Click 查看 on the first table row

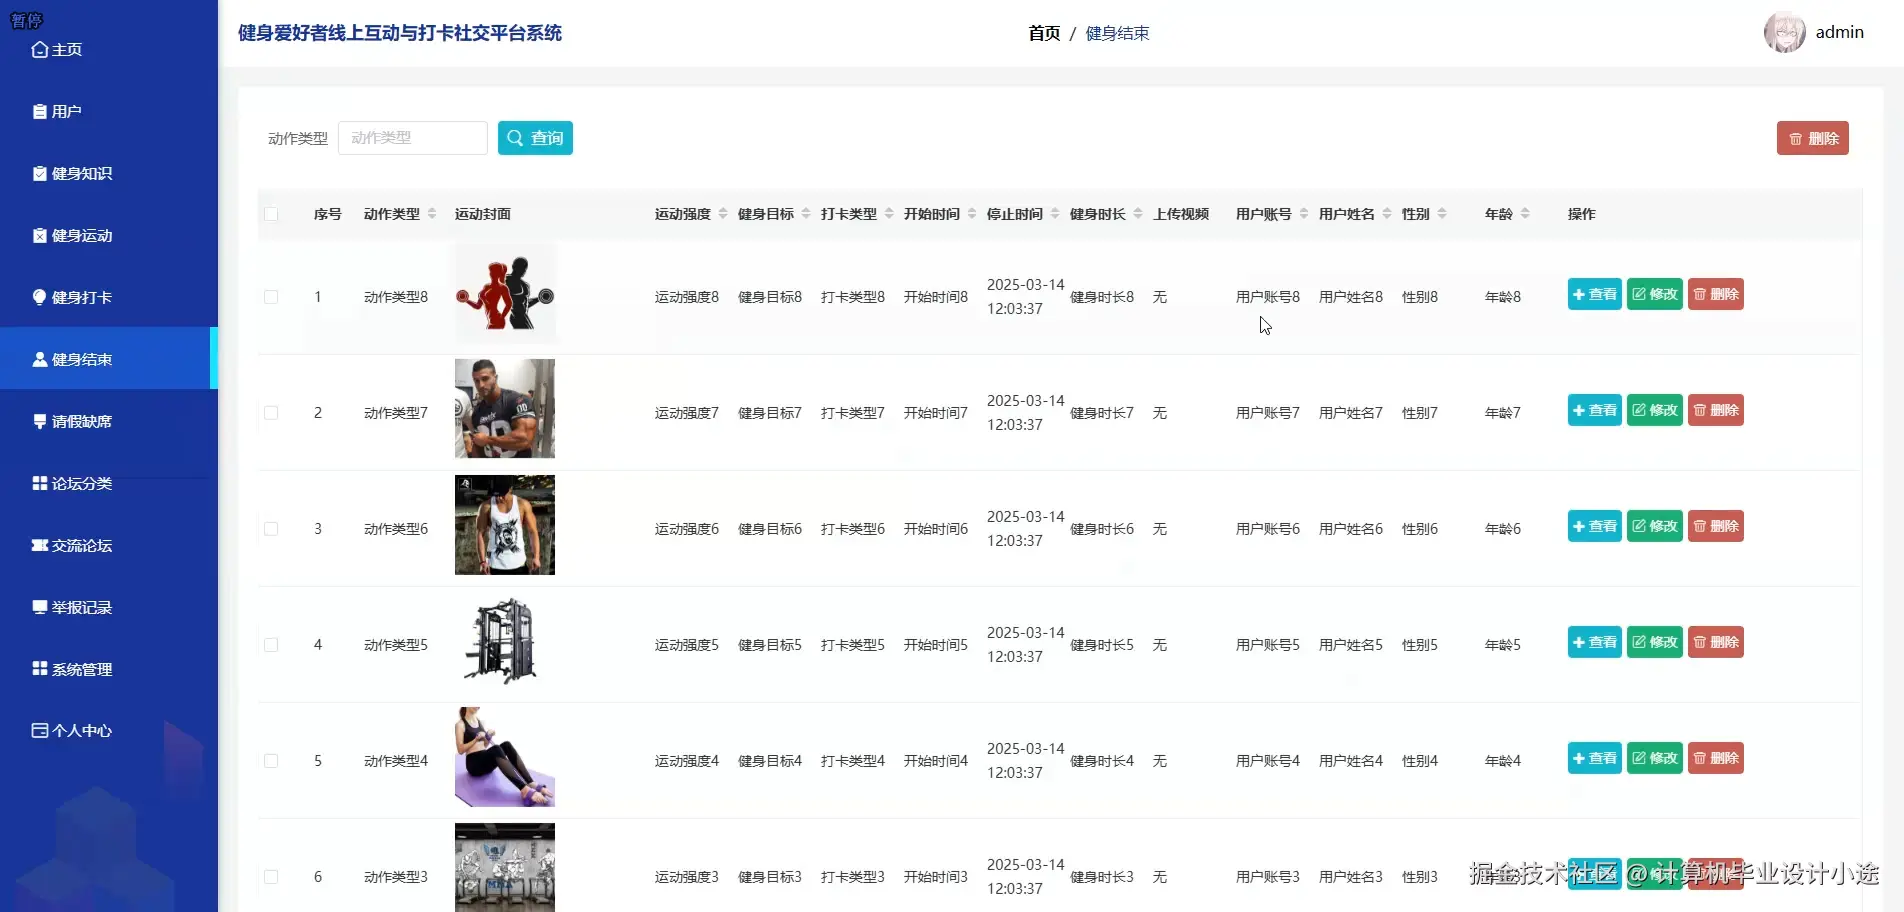pos(1593,294)
